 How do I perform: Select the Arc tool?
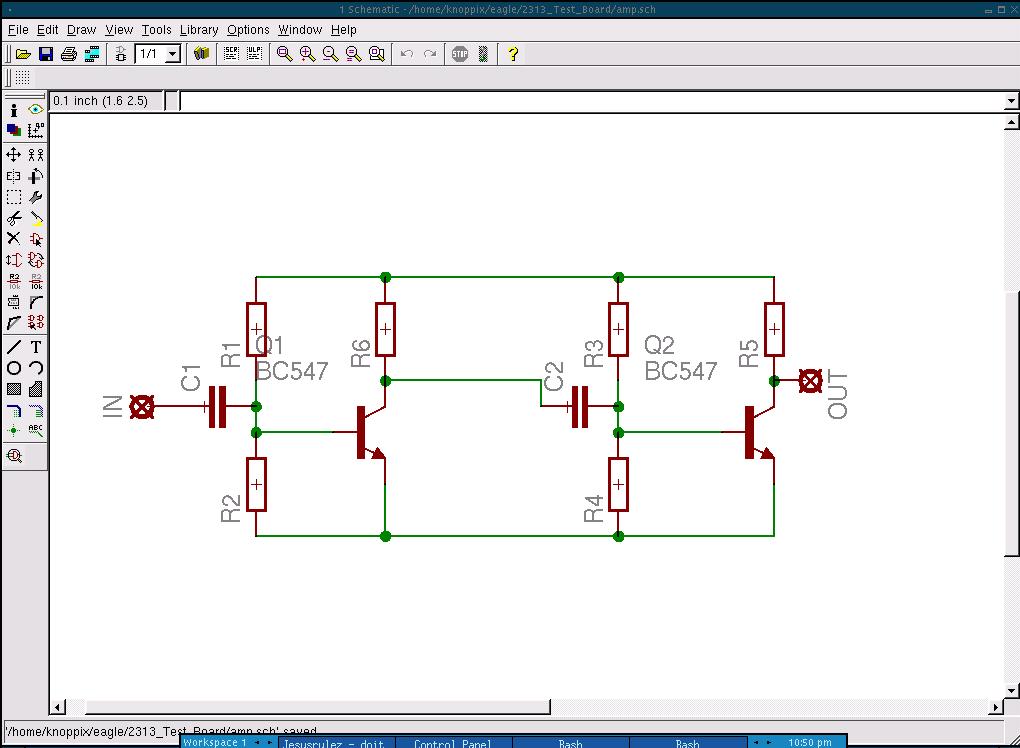(x=36, y=368)
